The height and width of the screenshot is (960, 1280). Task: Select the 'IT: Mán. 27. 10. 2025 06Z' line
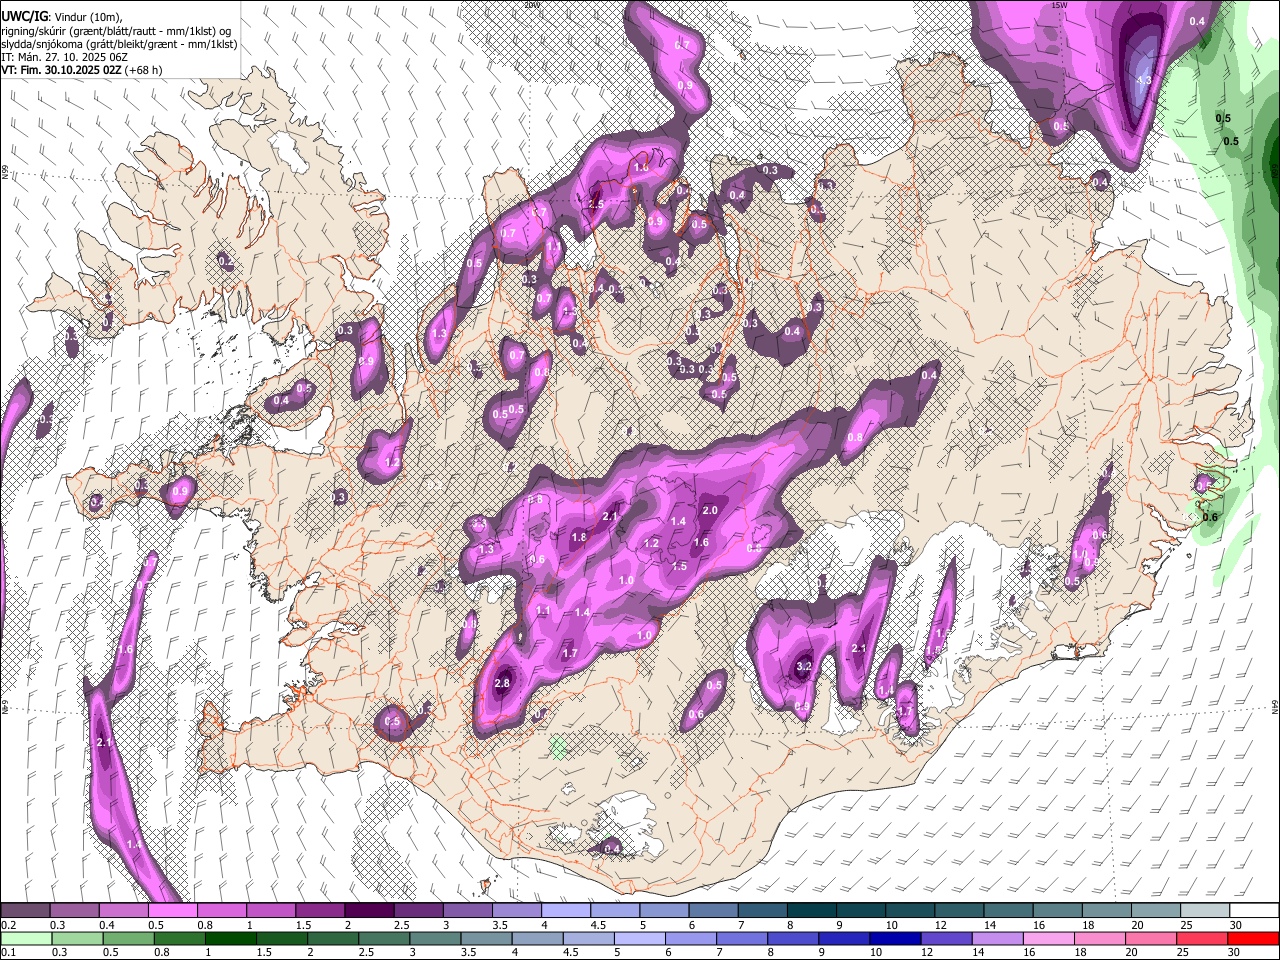click(65, 57)
